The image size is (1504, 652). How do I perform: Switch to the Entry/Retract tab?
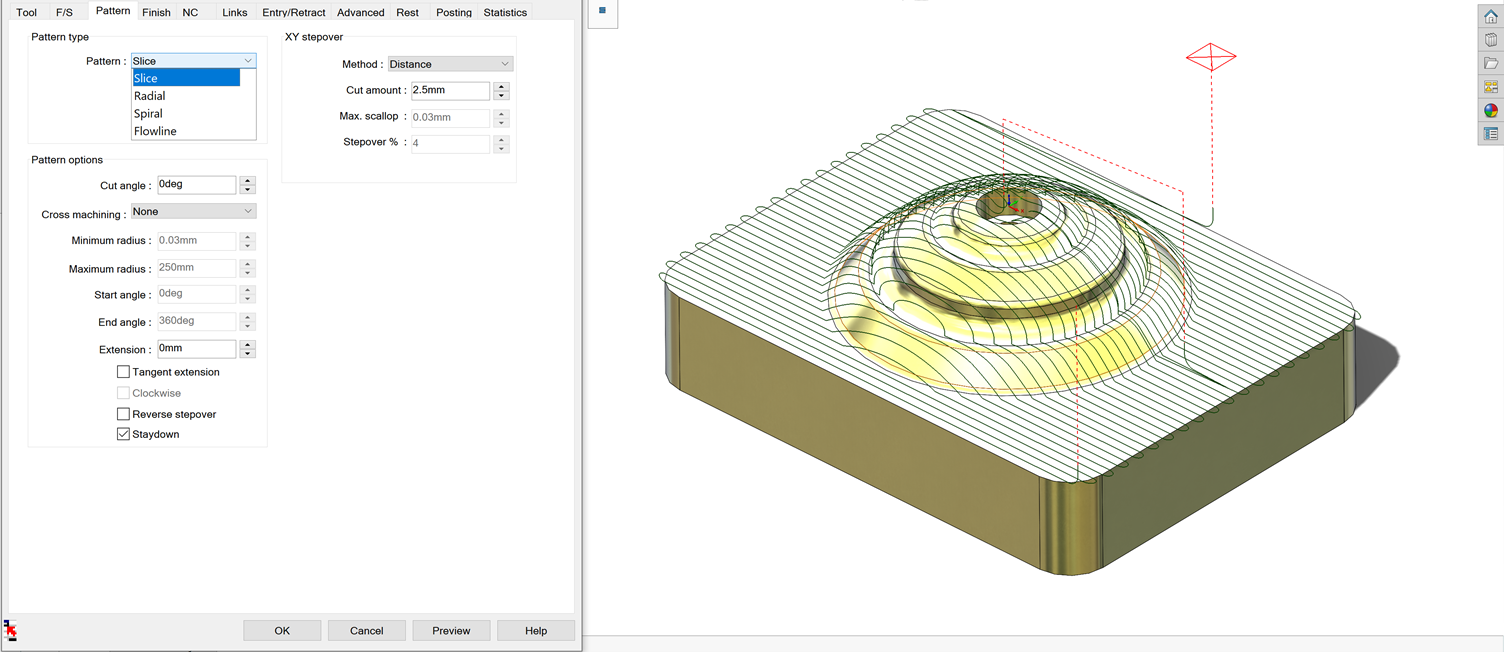[293, 12]
